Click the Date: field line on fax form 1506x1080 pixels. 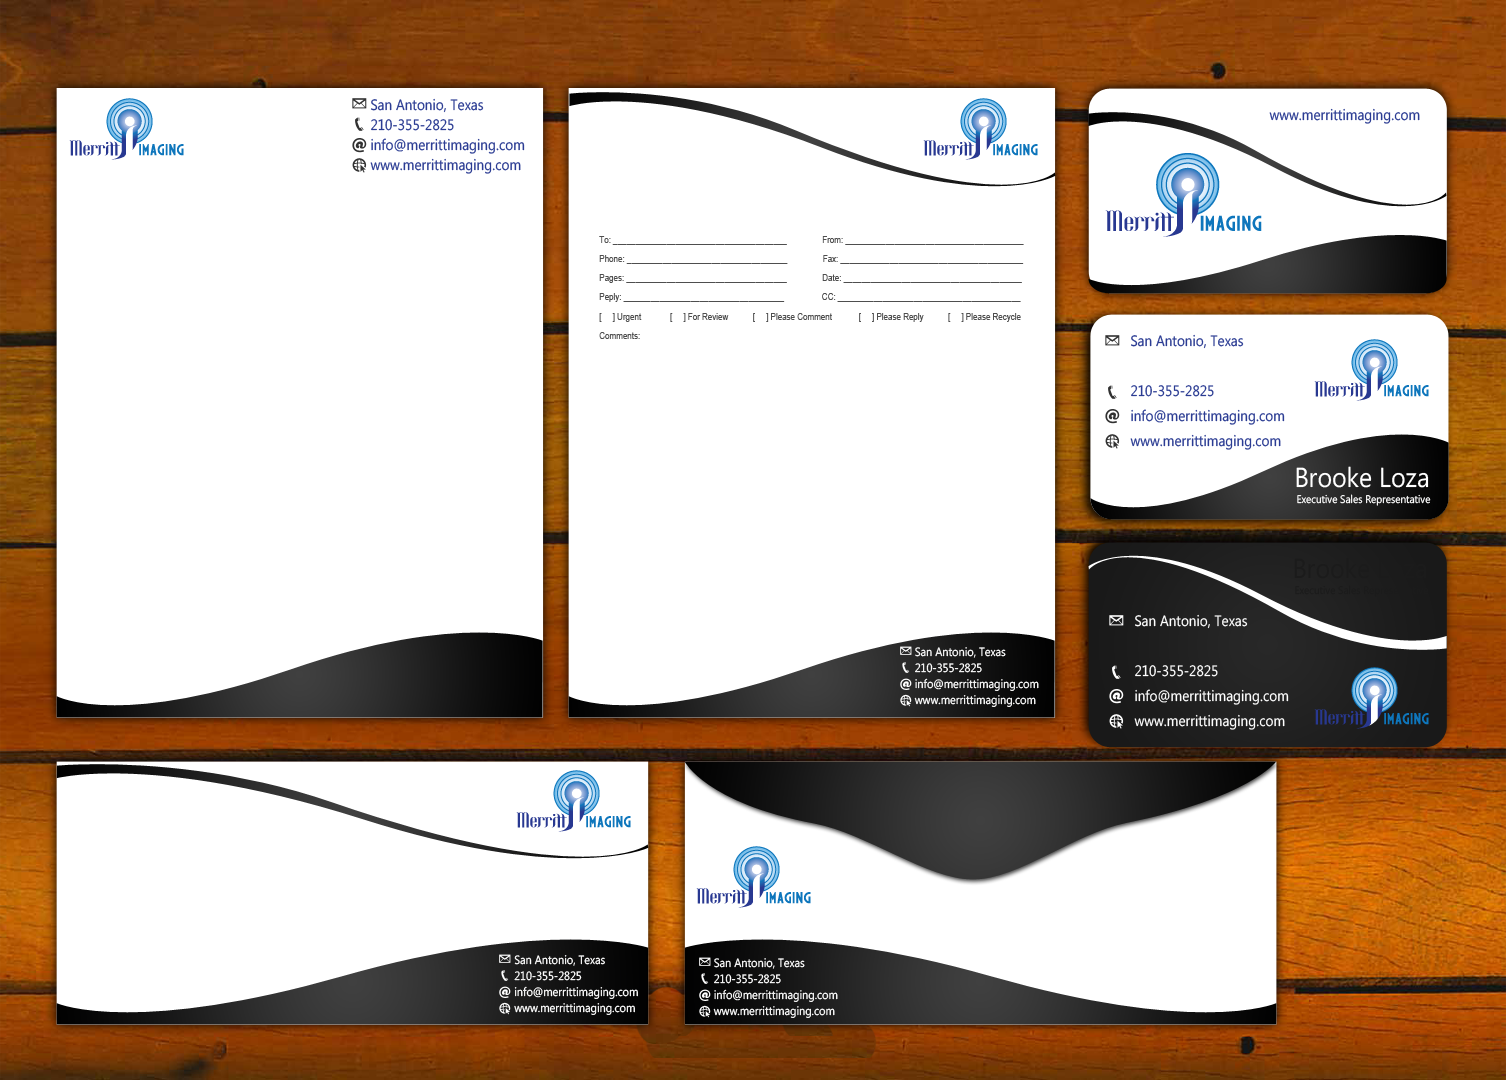coord(931,279)
